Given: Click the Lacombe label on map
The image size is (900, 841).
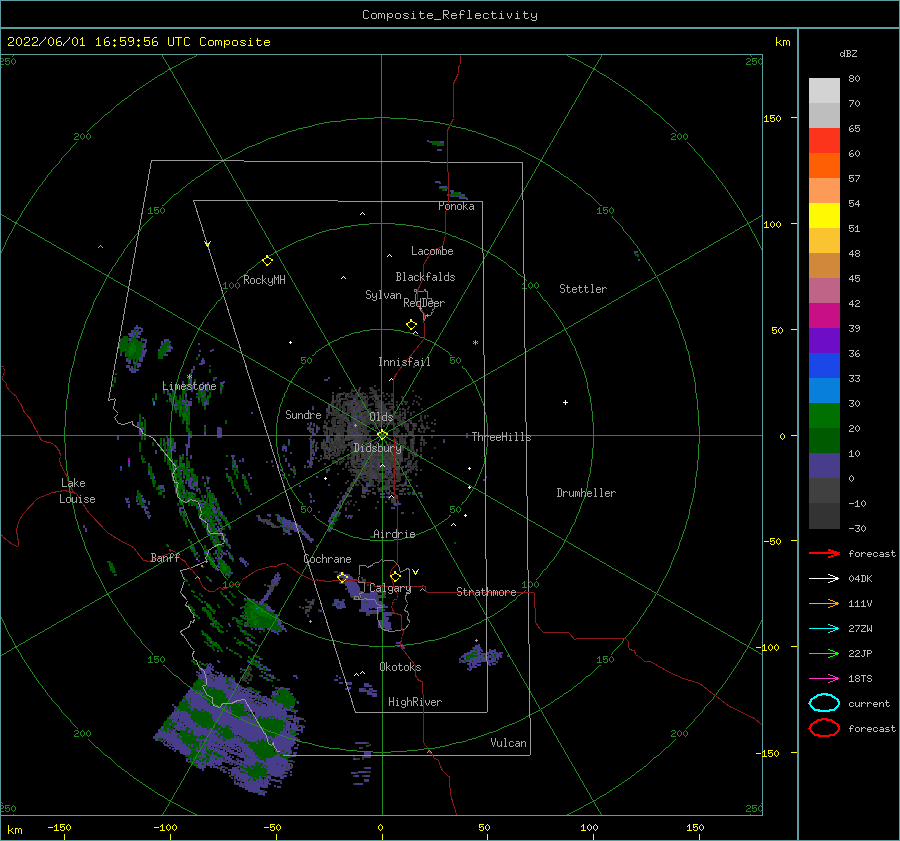Looking at the screenshot, I should pyautogui.click(x=432, y=251).
